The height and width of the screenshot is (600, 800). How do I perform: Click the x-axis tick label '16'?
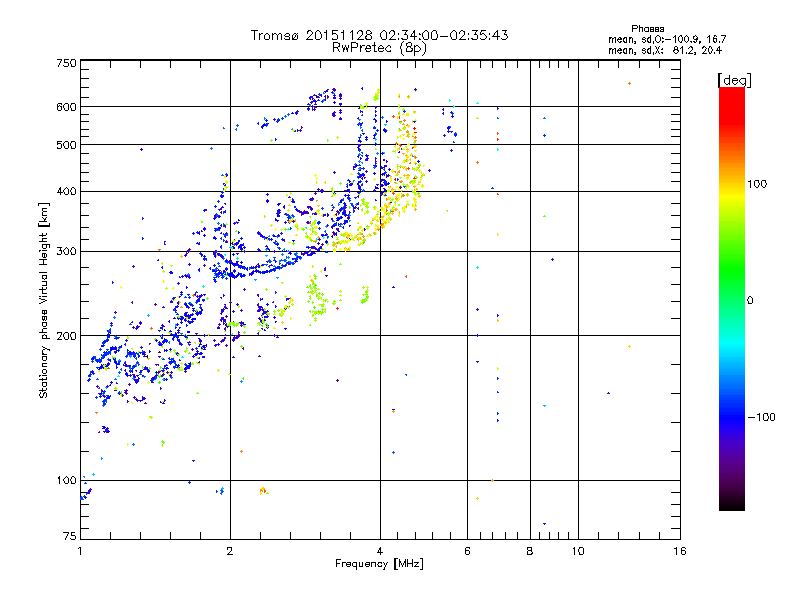coord(680,551)
